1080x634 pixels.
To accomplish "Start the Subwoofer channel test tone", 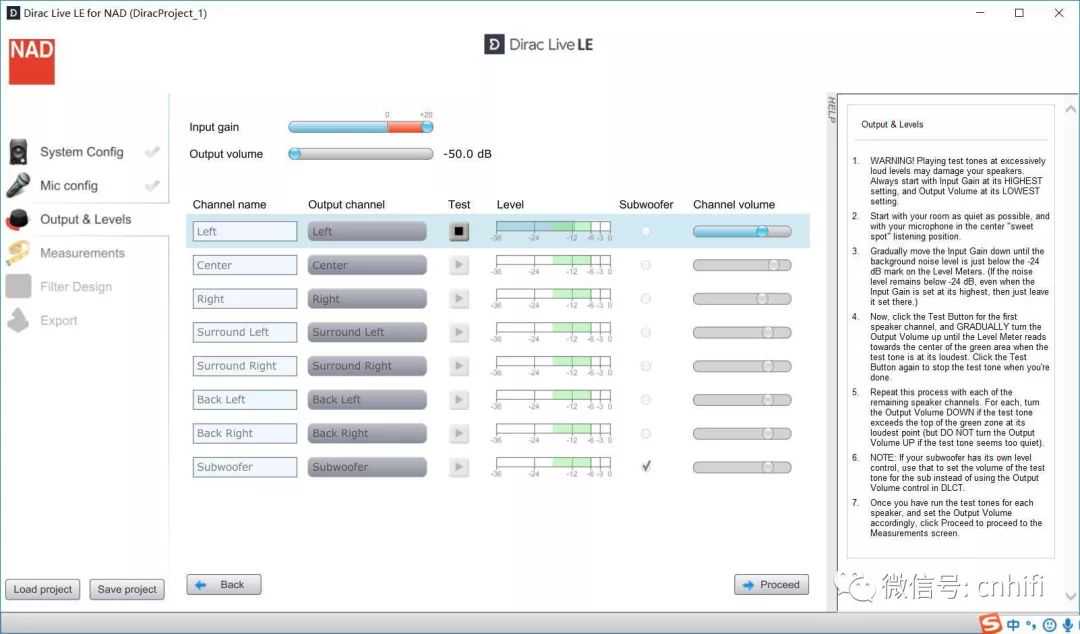I will (459, 467).
